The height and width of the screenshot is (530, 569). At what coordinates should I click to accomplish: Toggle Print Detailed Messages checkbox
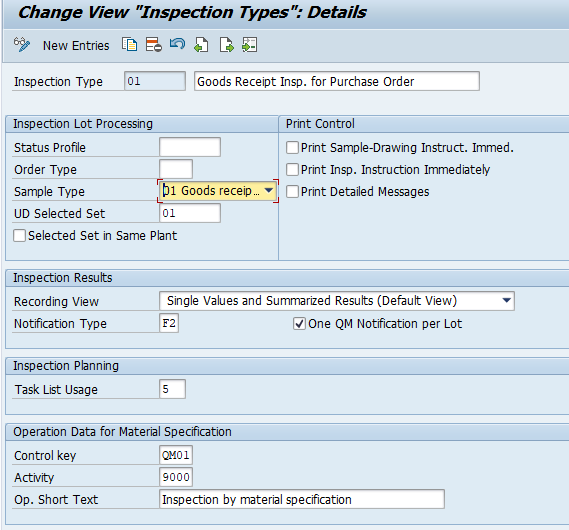[x=292, y=192]
